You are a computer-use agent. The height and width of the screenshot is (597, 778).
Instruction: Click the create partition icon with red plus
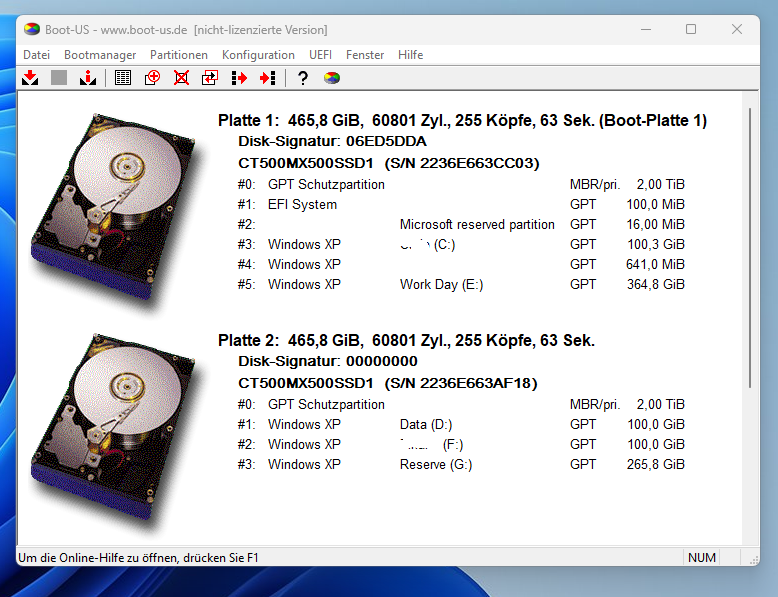(x=152, y=78)
